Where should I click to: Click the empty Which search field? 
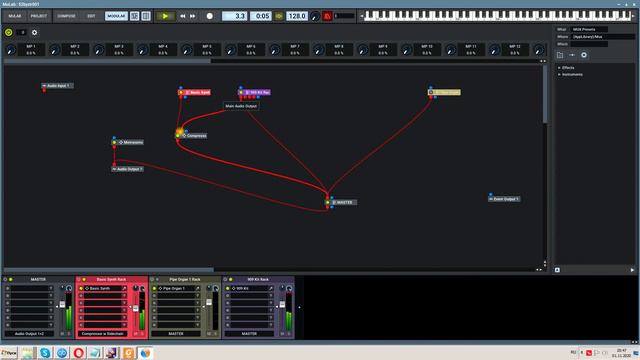coord(589,44)
